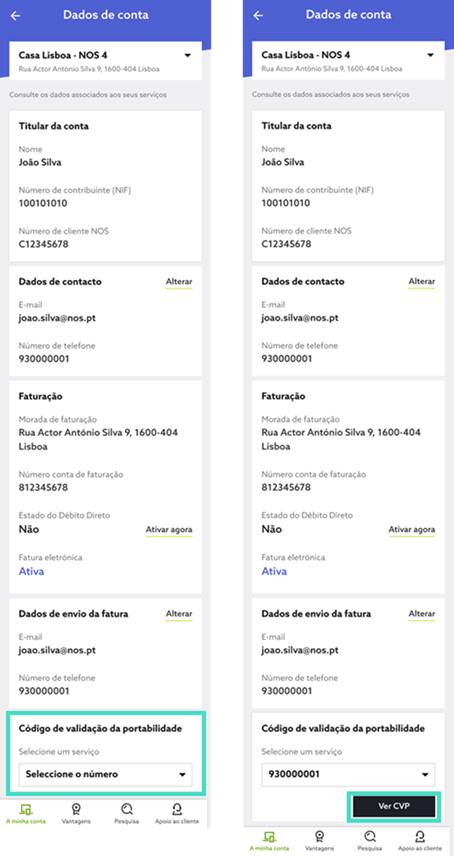454x856 pixels.
Task: Click the Ver CVP button
Action: click(394, 806)
